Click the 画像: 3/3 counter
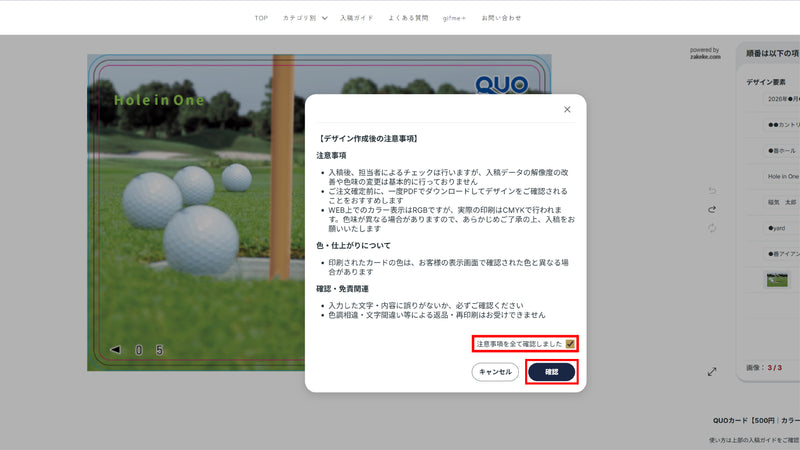The height and width of the screenshot is (450, 800). point(764,367)
